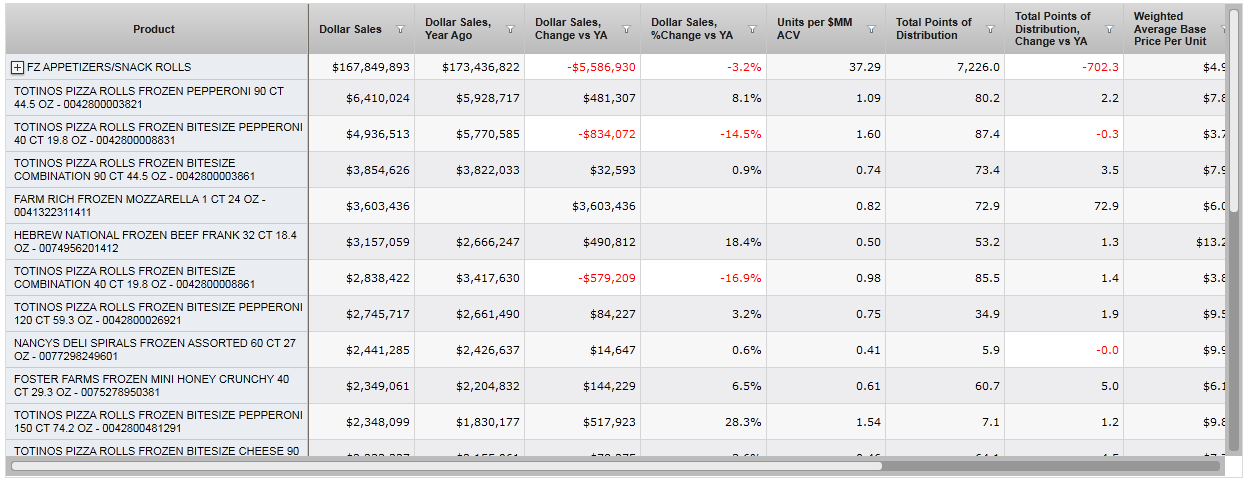Filter Total Points of Distribution, Change vs YA
The image size is (1246, 478).
coord(1109,30)
